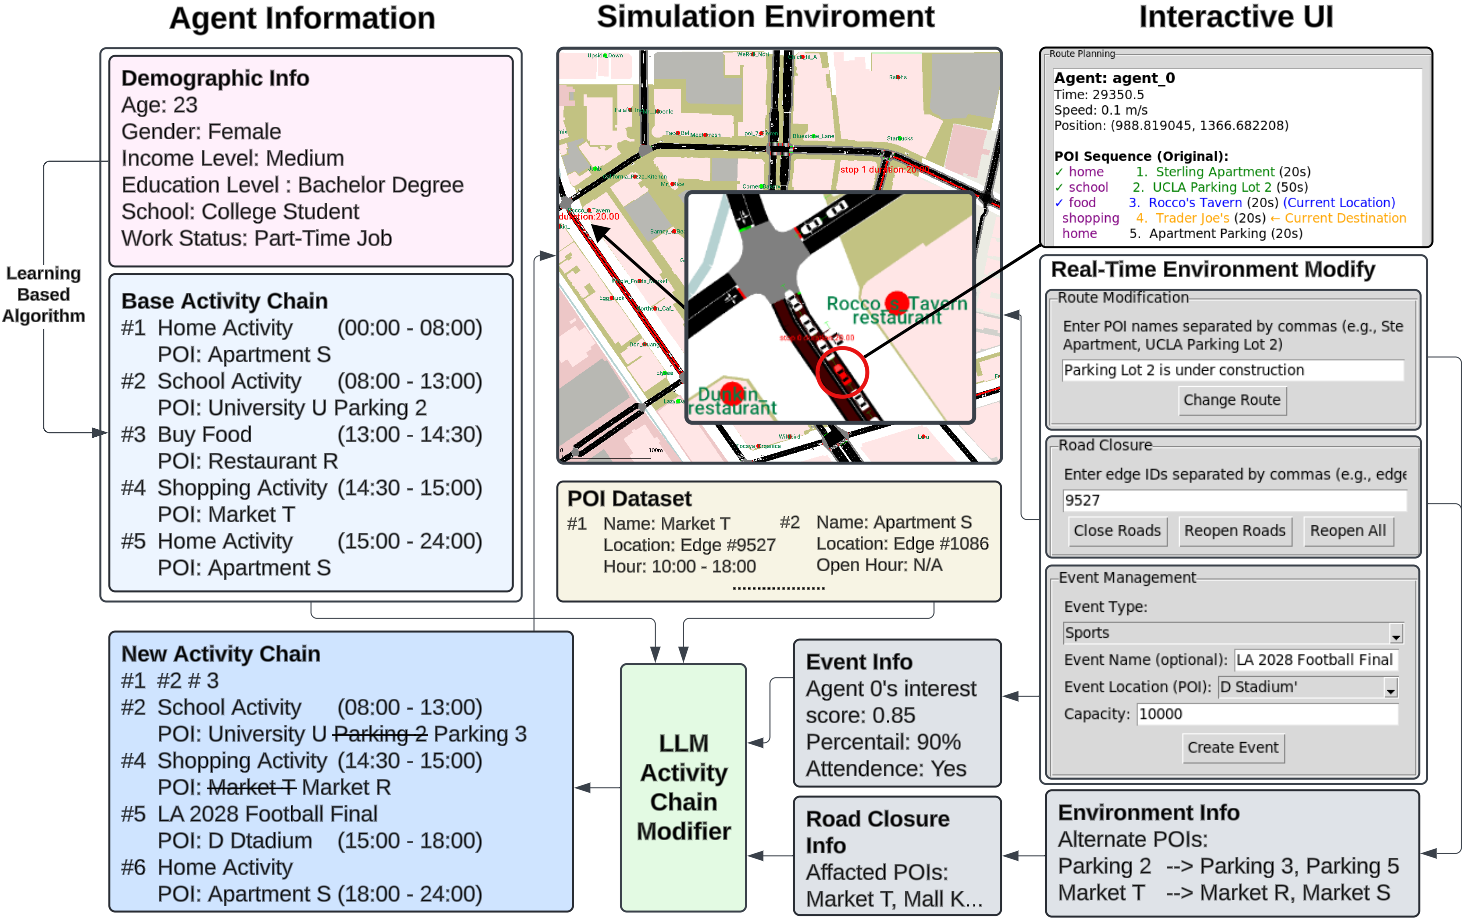Focus the Capacity field showing 10000
This screenshot has height=924, width=1467.
click(1268, 714)
